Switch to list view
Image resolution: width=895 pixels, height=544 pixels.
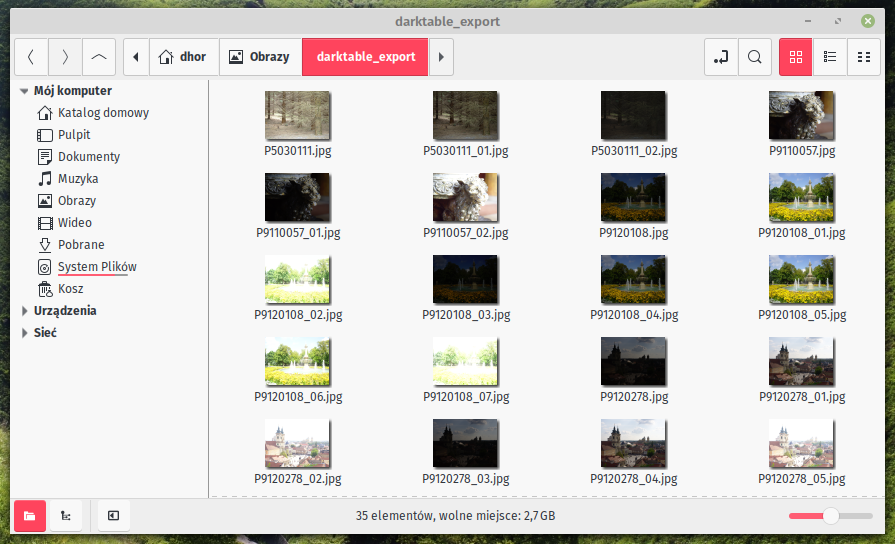click(x=830, y=57)
